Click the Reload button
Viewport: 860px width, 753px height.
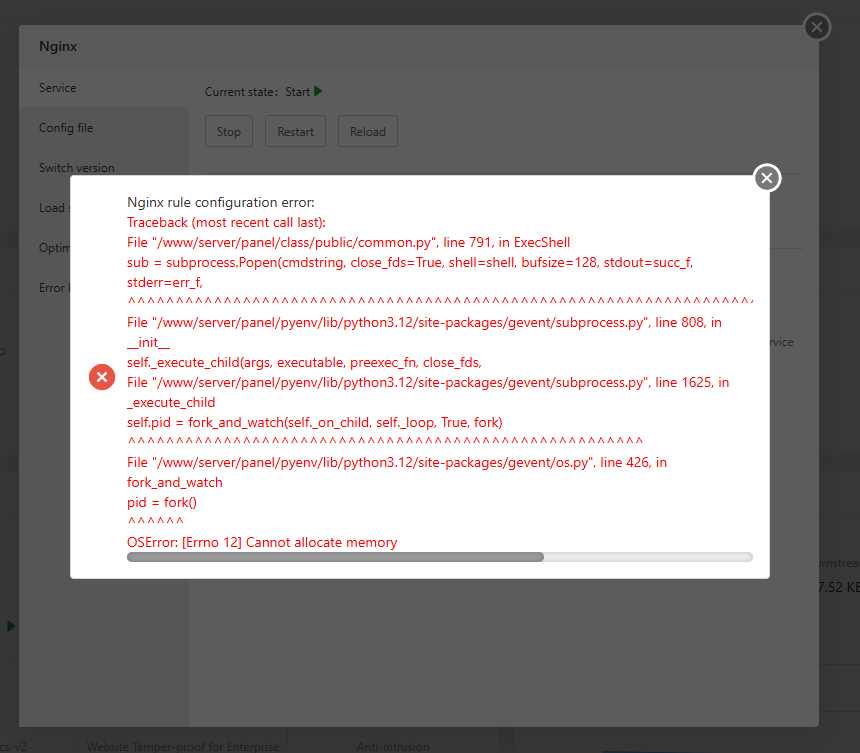tap(367, 132)
